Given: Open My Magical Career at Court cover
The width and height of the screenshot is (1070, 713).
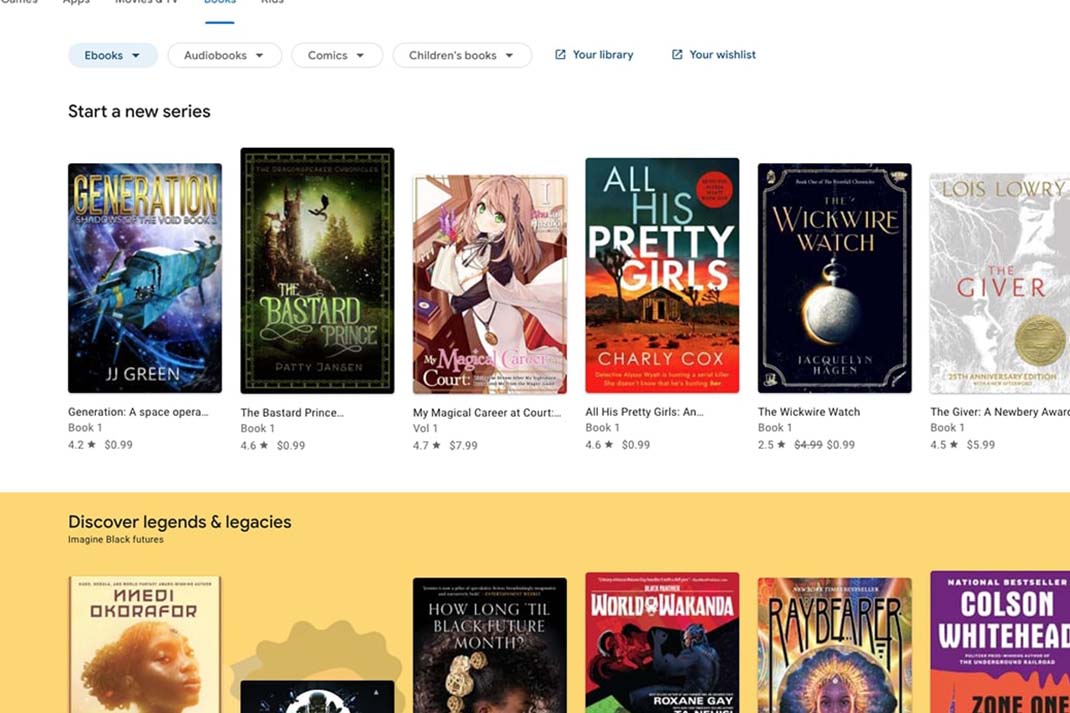Looking at the screenshot, I should 489,285.
